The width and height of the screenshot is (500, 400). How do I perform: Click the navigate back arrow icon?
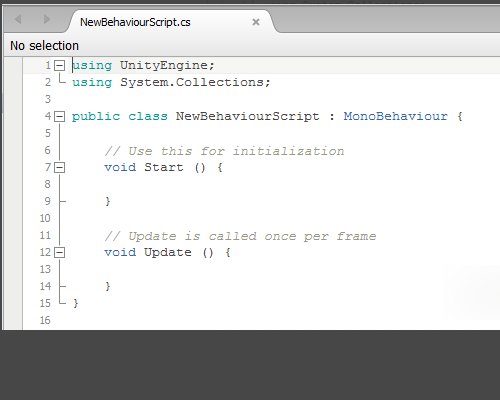pos(18,20)
